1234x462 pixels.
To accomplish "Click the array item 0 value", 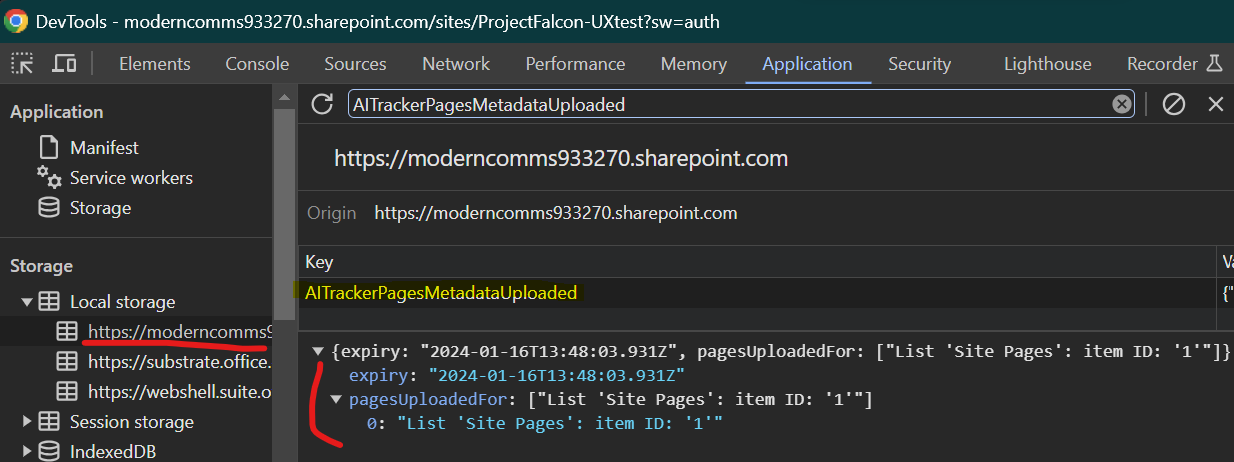I will (x=560, y=424).
